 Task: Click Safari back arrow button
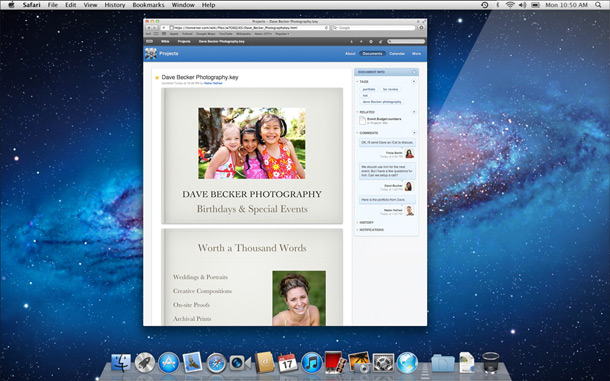149,28
